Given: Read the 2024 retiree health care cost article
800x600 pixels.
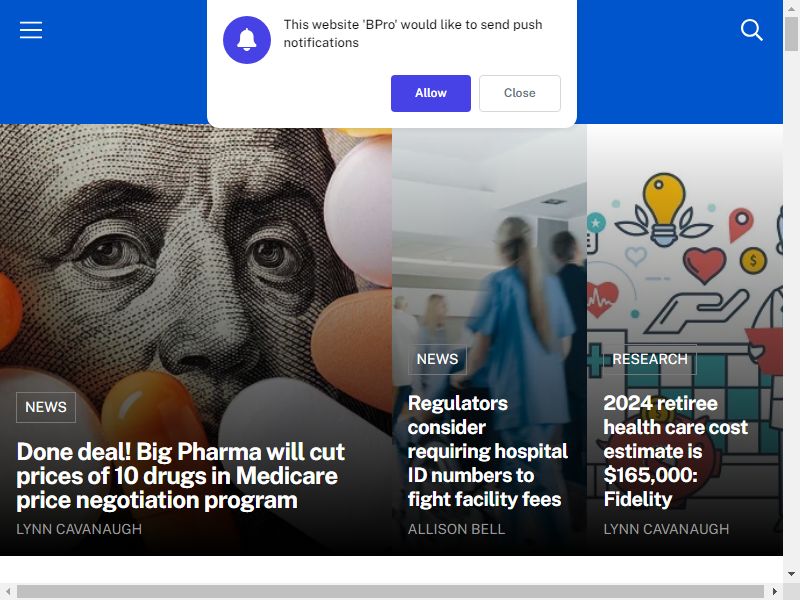Looking at the screenshot, I should 676,451.
